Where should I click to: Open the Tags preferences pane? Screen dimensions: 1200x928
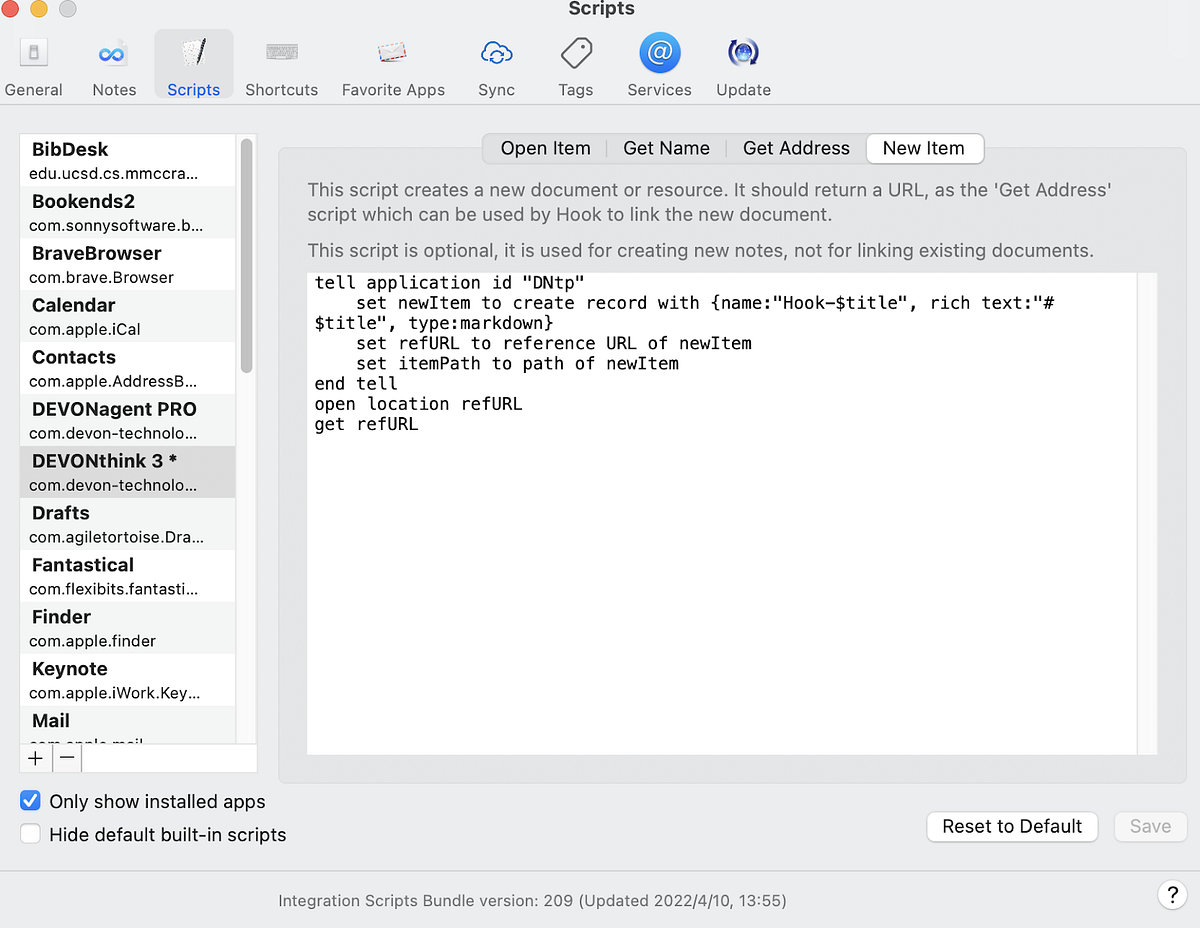(576, 65)
